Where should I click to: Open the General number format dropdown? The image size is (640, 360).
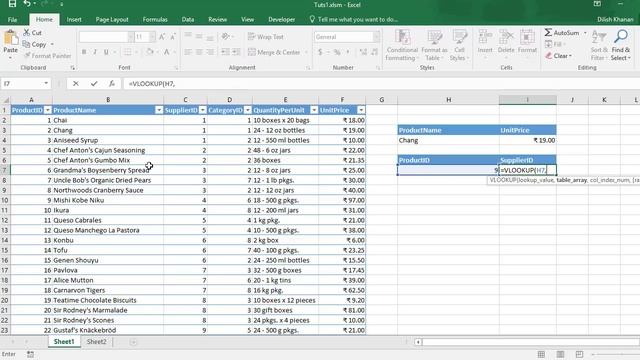[x=376, y=37]
